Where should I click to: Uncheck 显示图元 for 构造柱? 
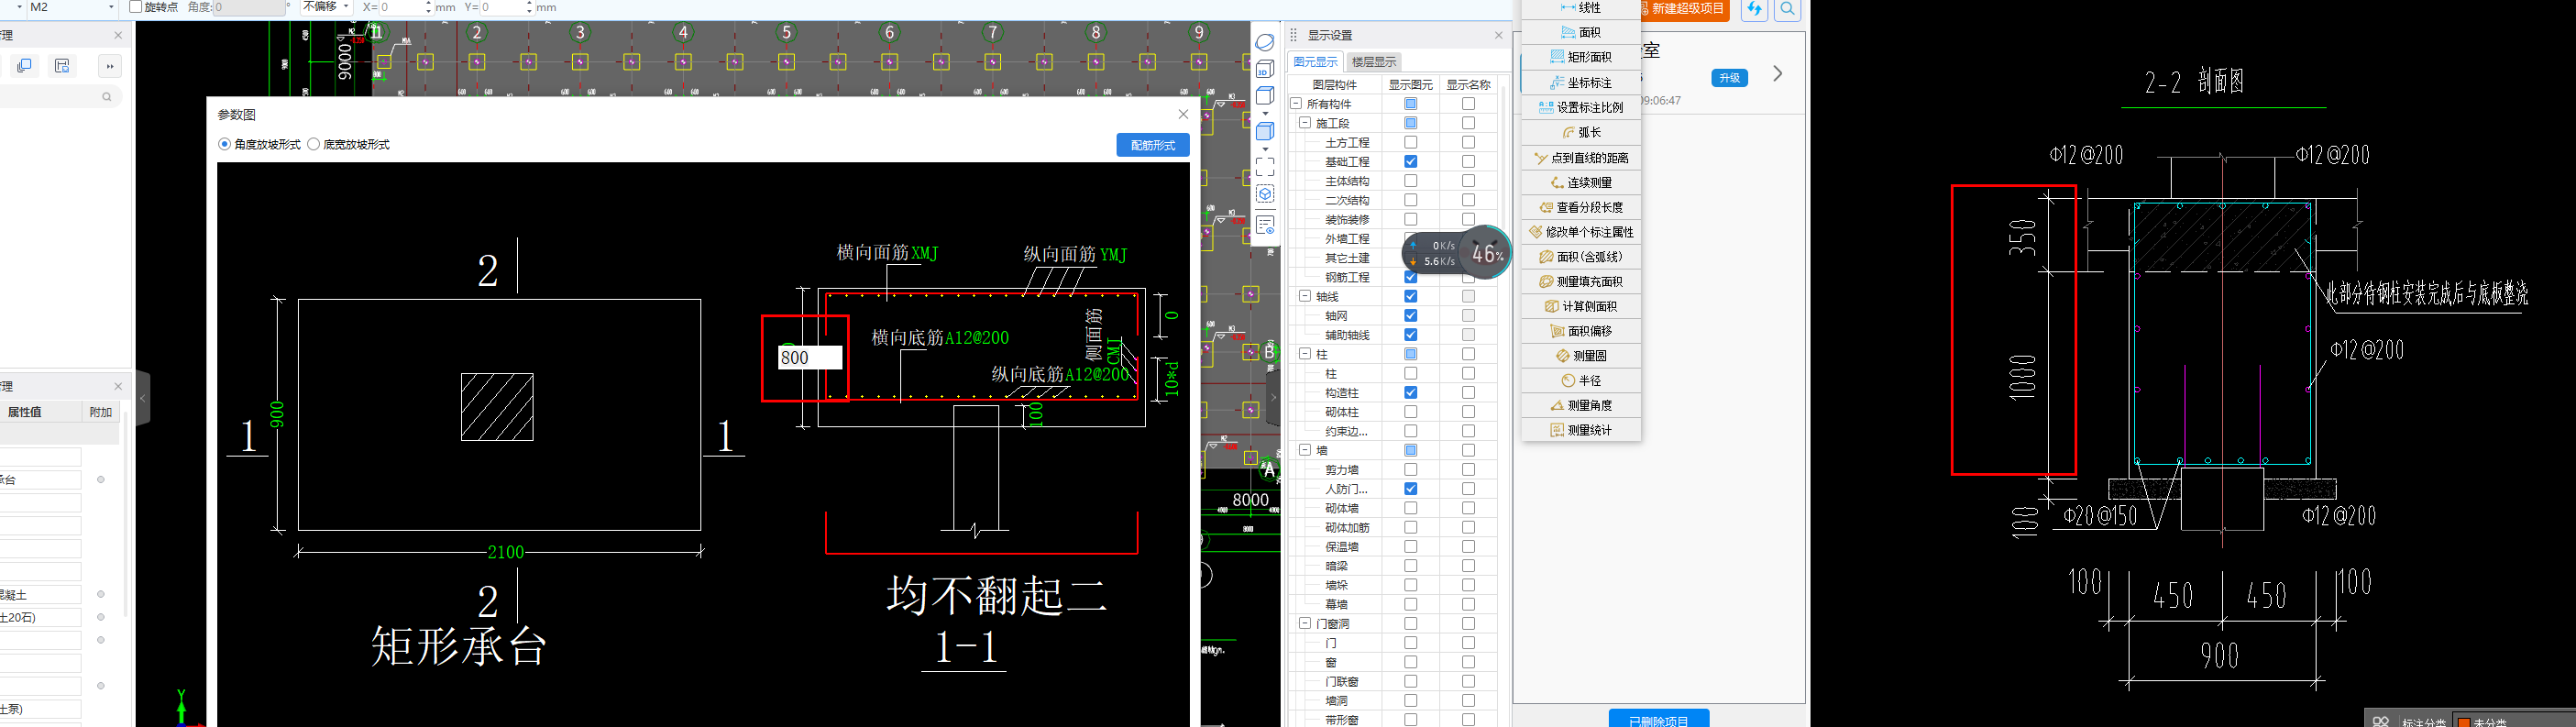[1410, 392]
